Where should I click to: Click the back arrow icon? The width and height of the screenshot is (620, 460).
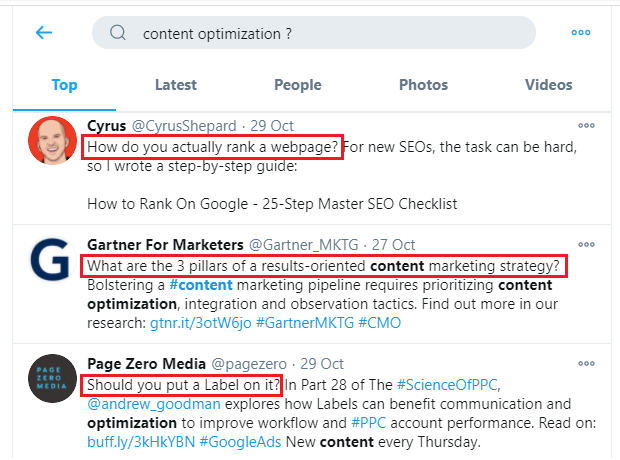click(x=43, y=33)
